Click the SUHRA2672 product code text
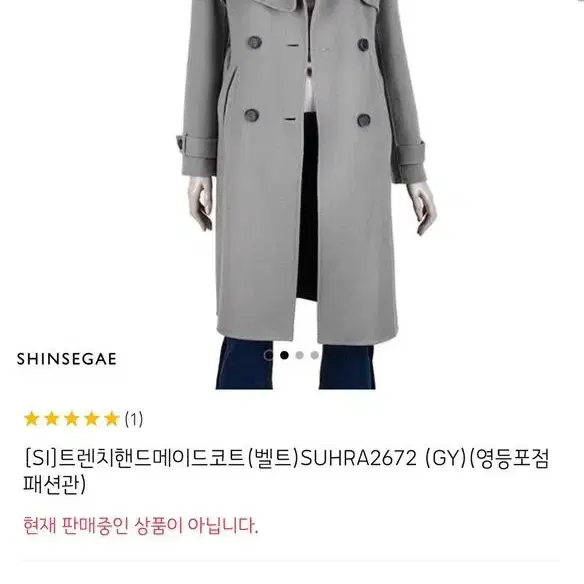The width and height of the screenshot is (584, 584). (358, 458)
